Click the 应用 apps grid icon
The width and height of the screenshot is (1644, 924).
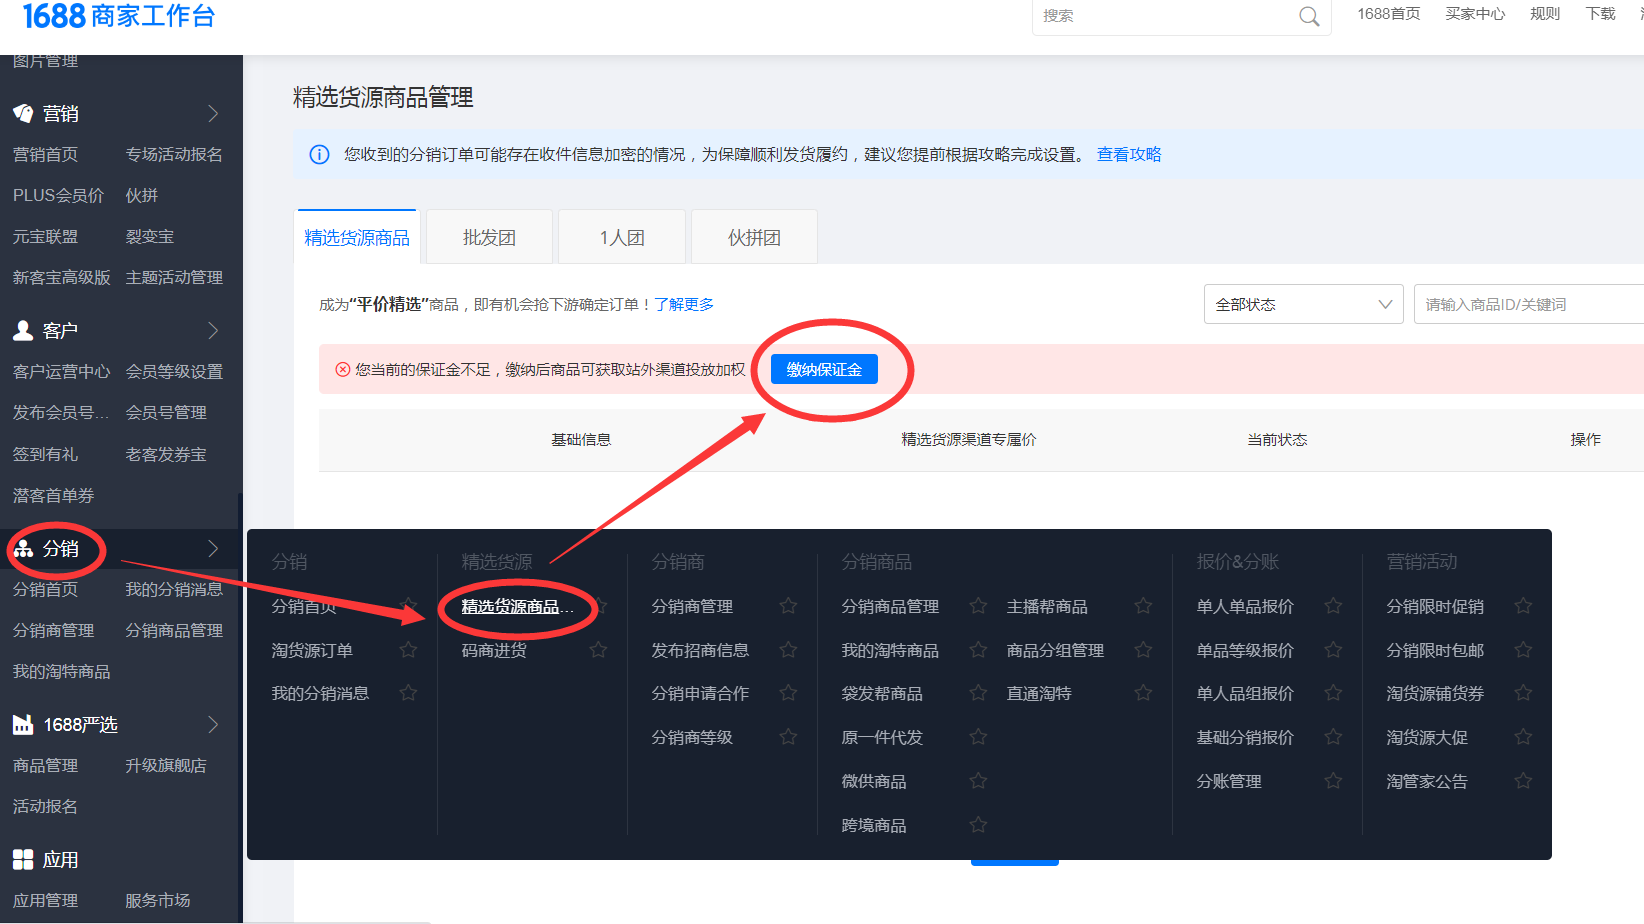click(23, 860)
